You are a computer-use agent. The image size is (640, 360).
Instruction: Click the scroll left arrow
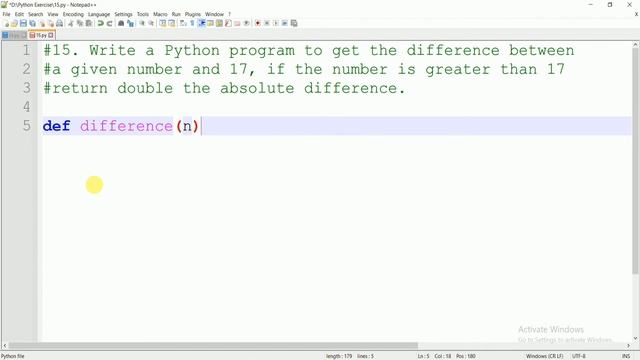coord(4,345)
